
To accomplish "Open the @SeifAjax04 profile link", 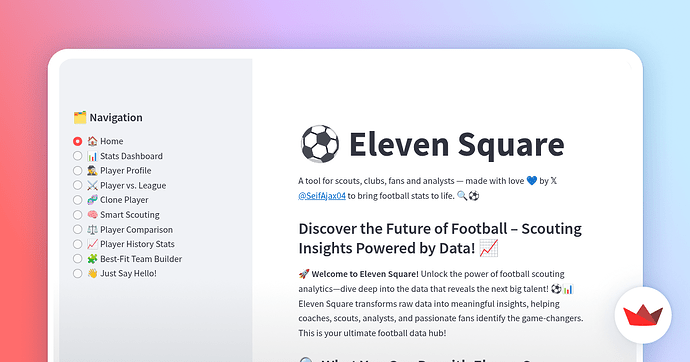I will 322,196.
